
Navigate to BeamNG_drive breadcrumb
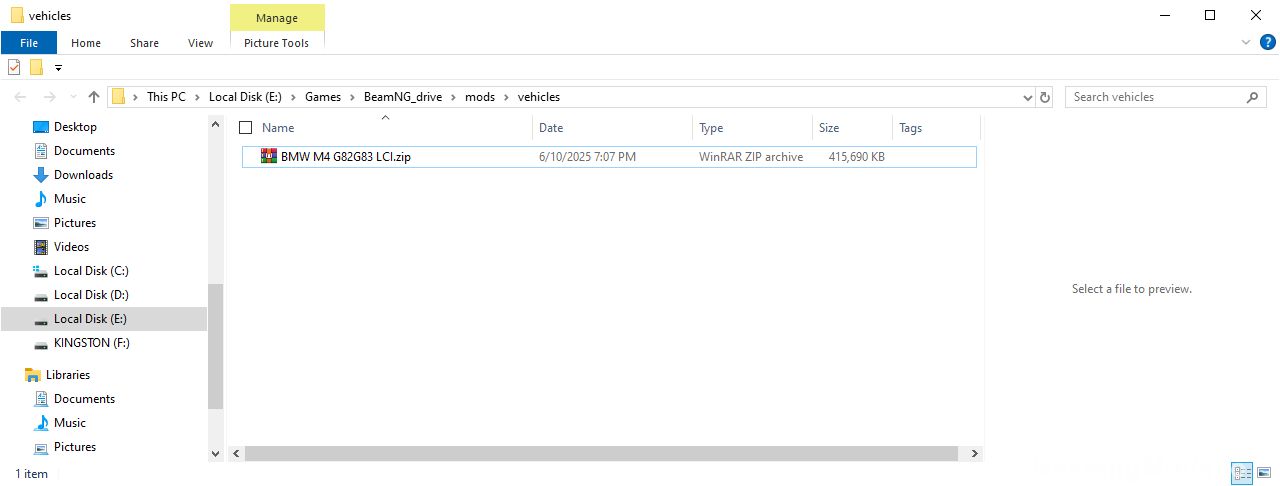pyautogui.click(x=404, y=97)
